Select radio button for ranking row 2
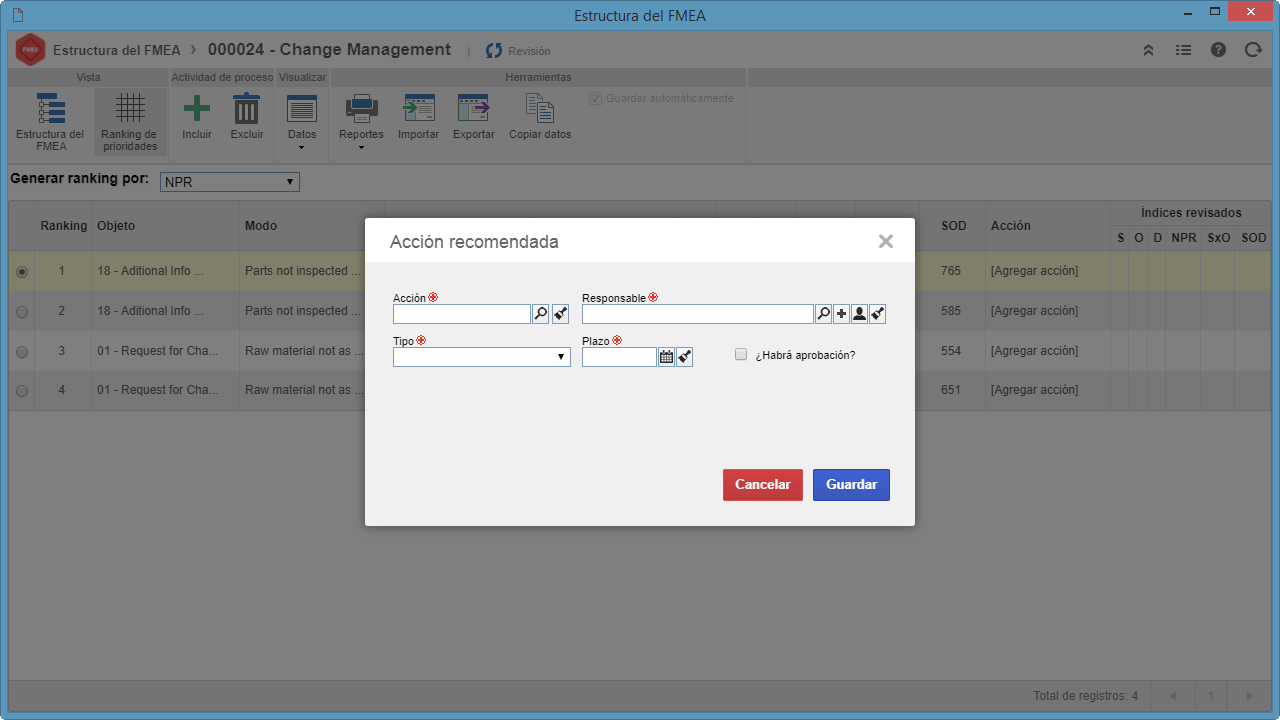The height and width of the screenshot is (720, 1280). point(22,312)
